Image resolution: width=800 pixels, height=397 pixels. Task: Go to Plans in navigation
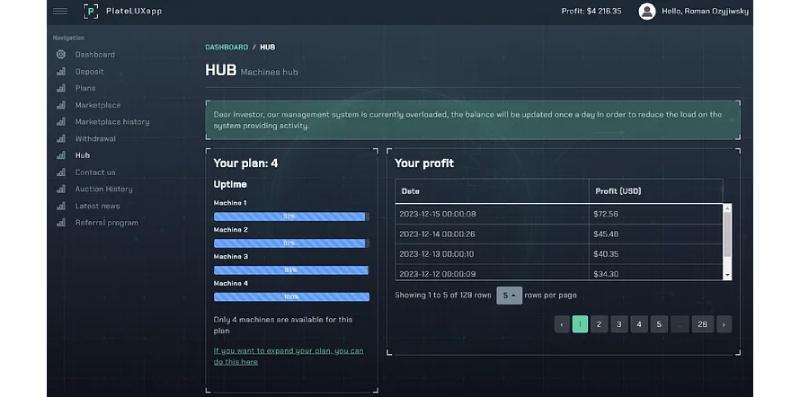(85, 88)
